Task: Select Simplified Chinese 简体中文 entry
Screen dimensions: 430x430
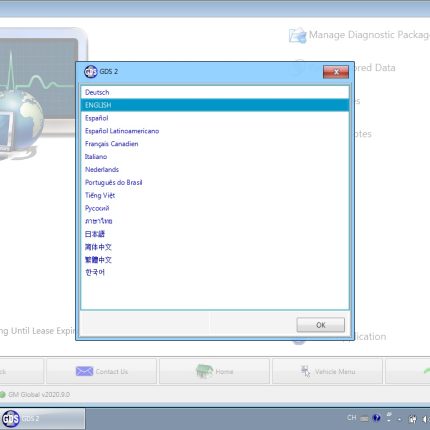Action: click(x=215, y=247)
